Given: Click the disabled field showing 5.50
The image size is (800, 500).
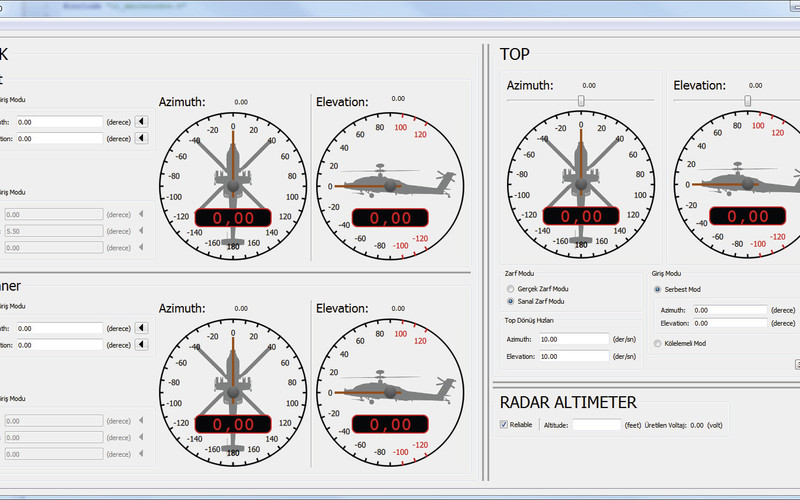Looking at the screenshot, I should (54, 231).
